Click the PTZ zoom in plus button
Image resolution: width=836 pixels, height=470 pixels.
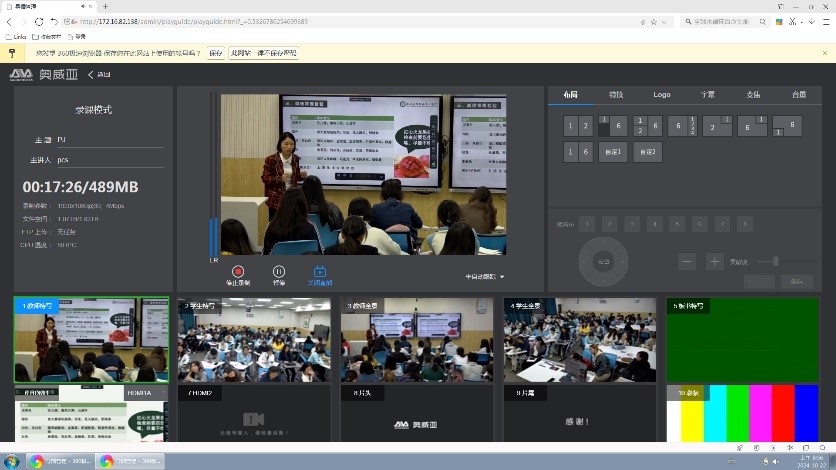pos(714,261)
